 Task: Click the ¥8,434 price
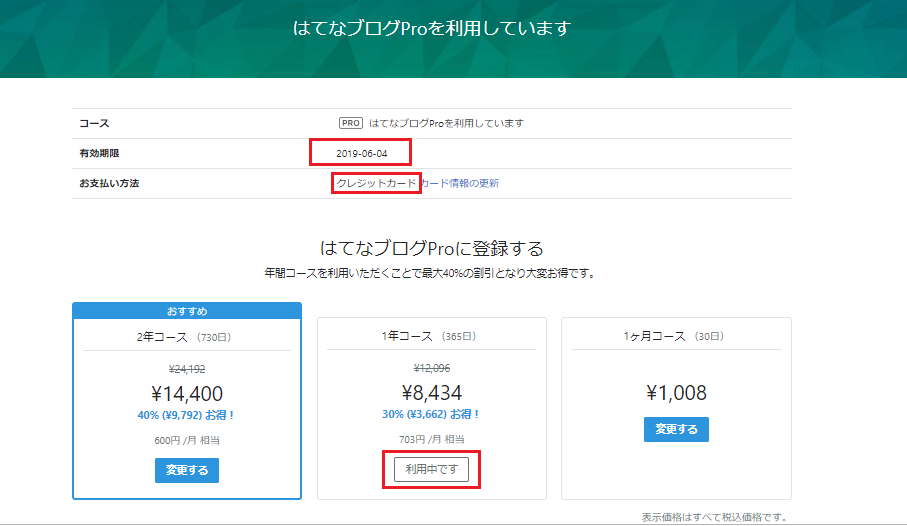pyautogui.click(x=432, y=393)
